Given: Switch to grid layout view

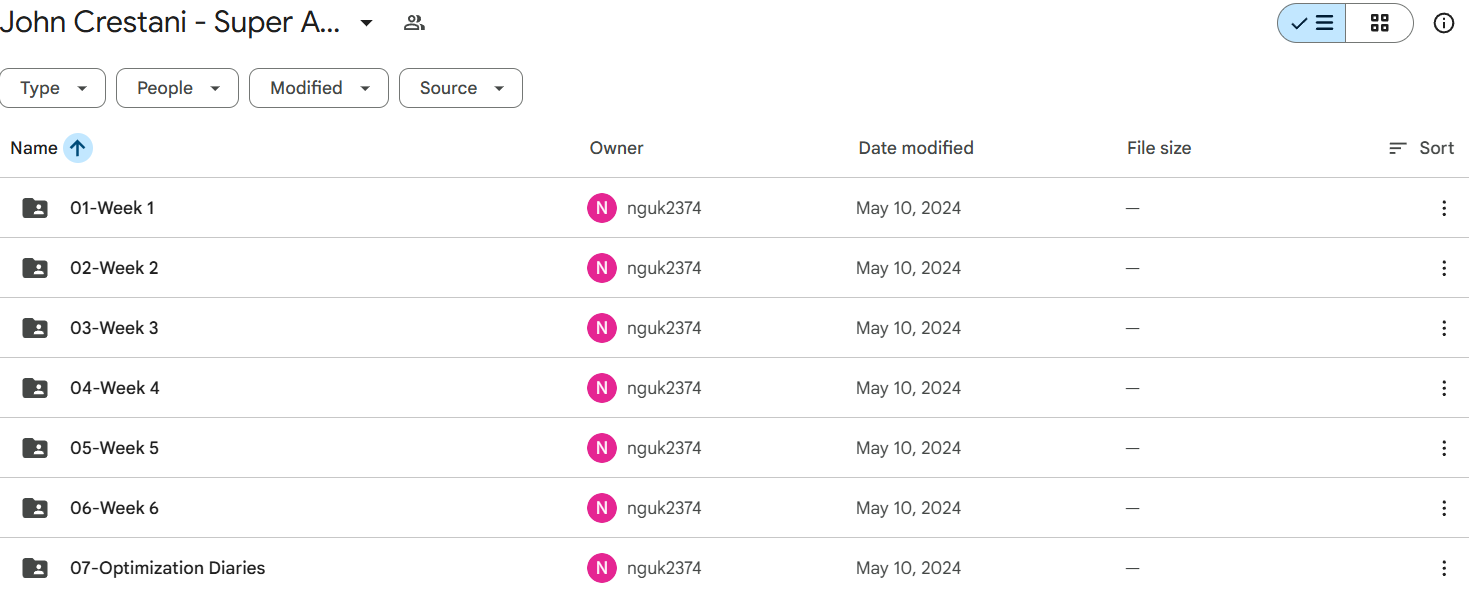Looking at the screenshot, I should 1379,23.
